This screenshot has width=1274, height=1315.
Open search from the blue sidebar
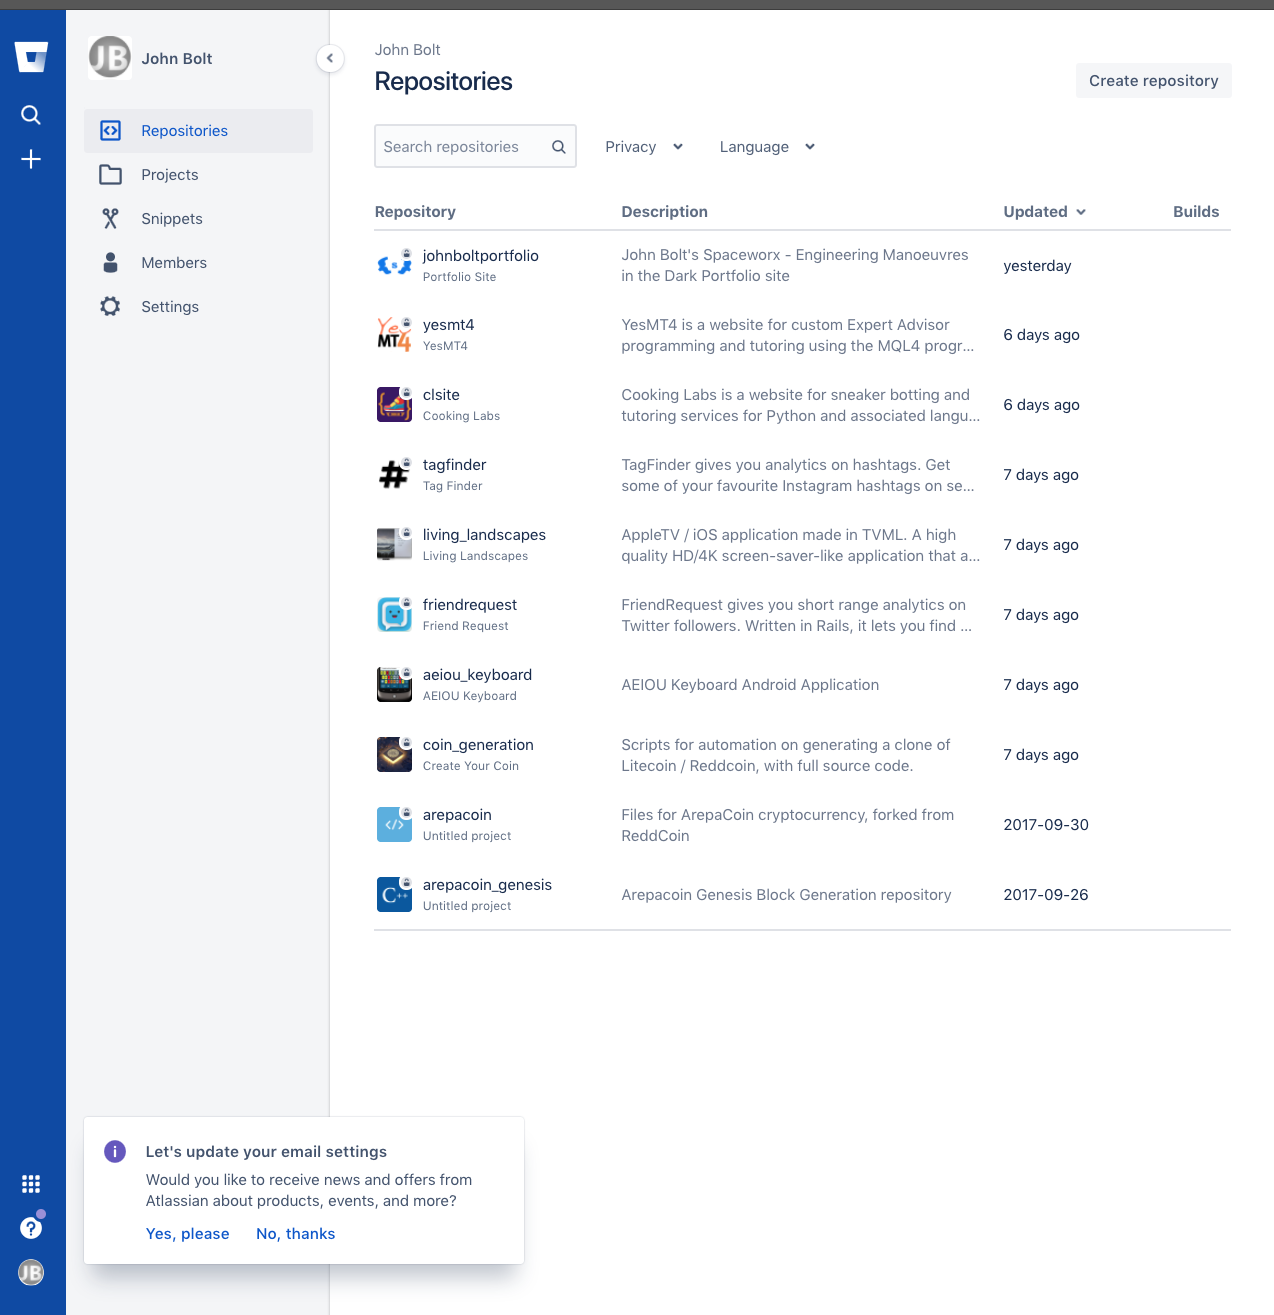coord(31,115)
